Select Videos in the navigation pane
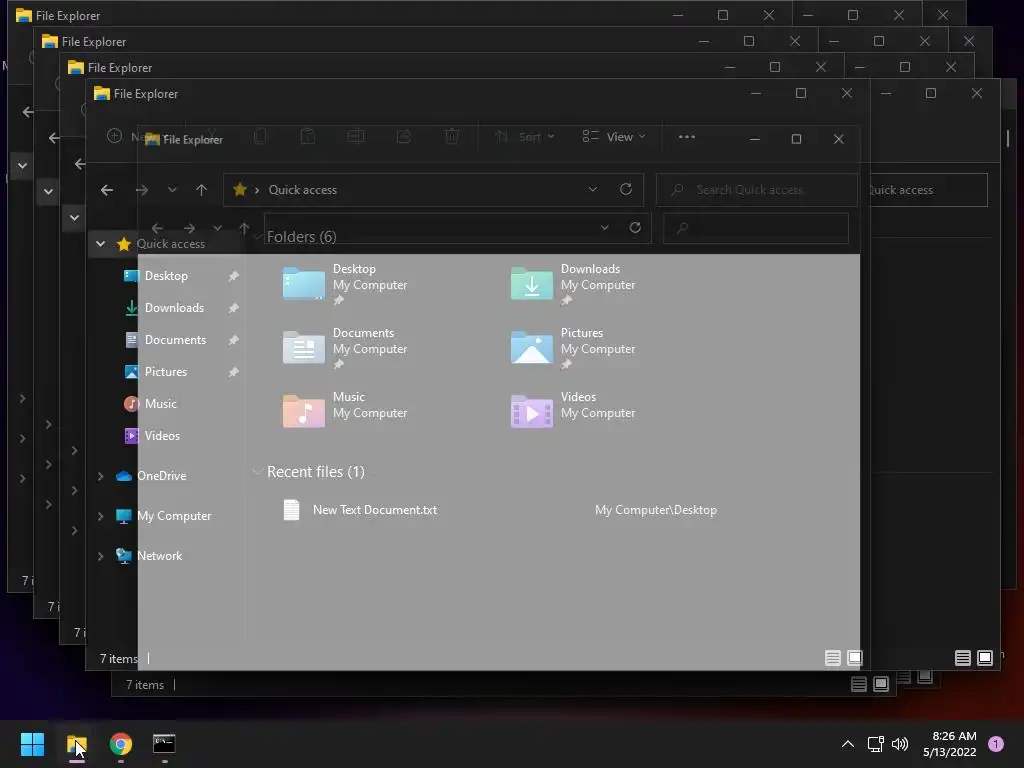 [162, 436]
